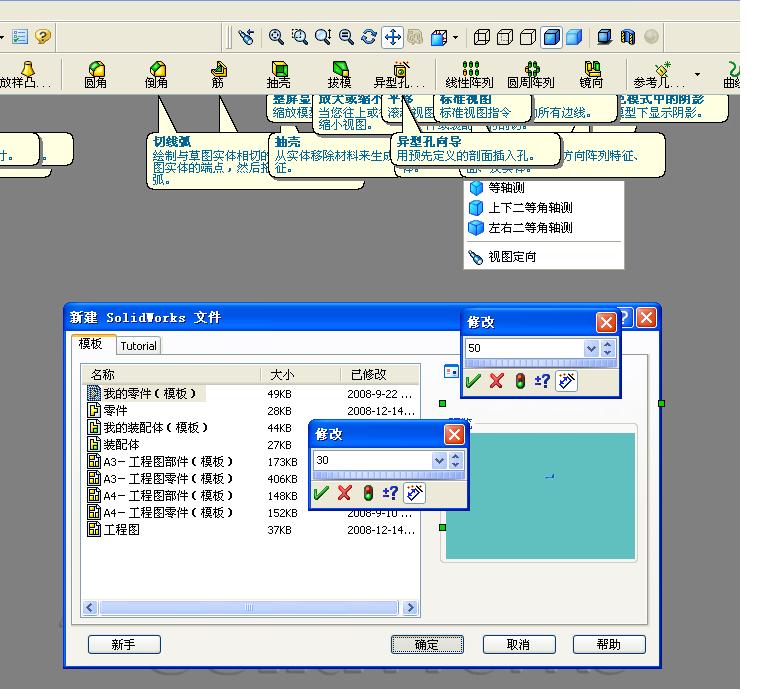Accept value 30 with green checkmark
The image size is (760, 694).
(x=321, y=493)
